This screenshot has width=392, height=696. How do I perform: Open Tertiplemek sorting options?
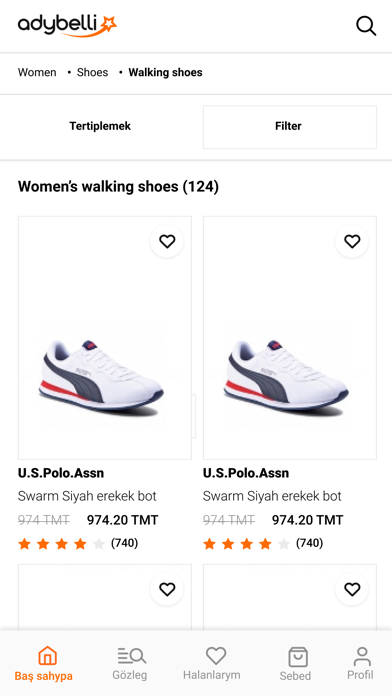(x=100, y=126)
